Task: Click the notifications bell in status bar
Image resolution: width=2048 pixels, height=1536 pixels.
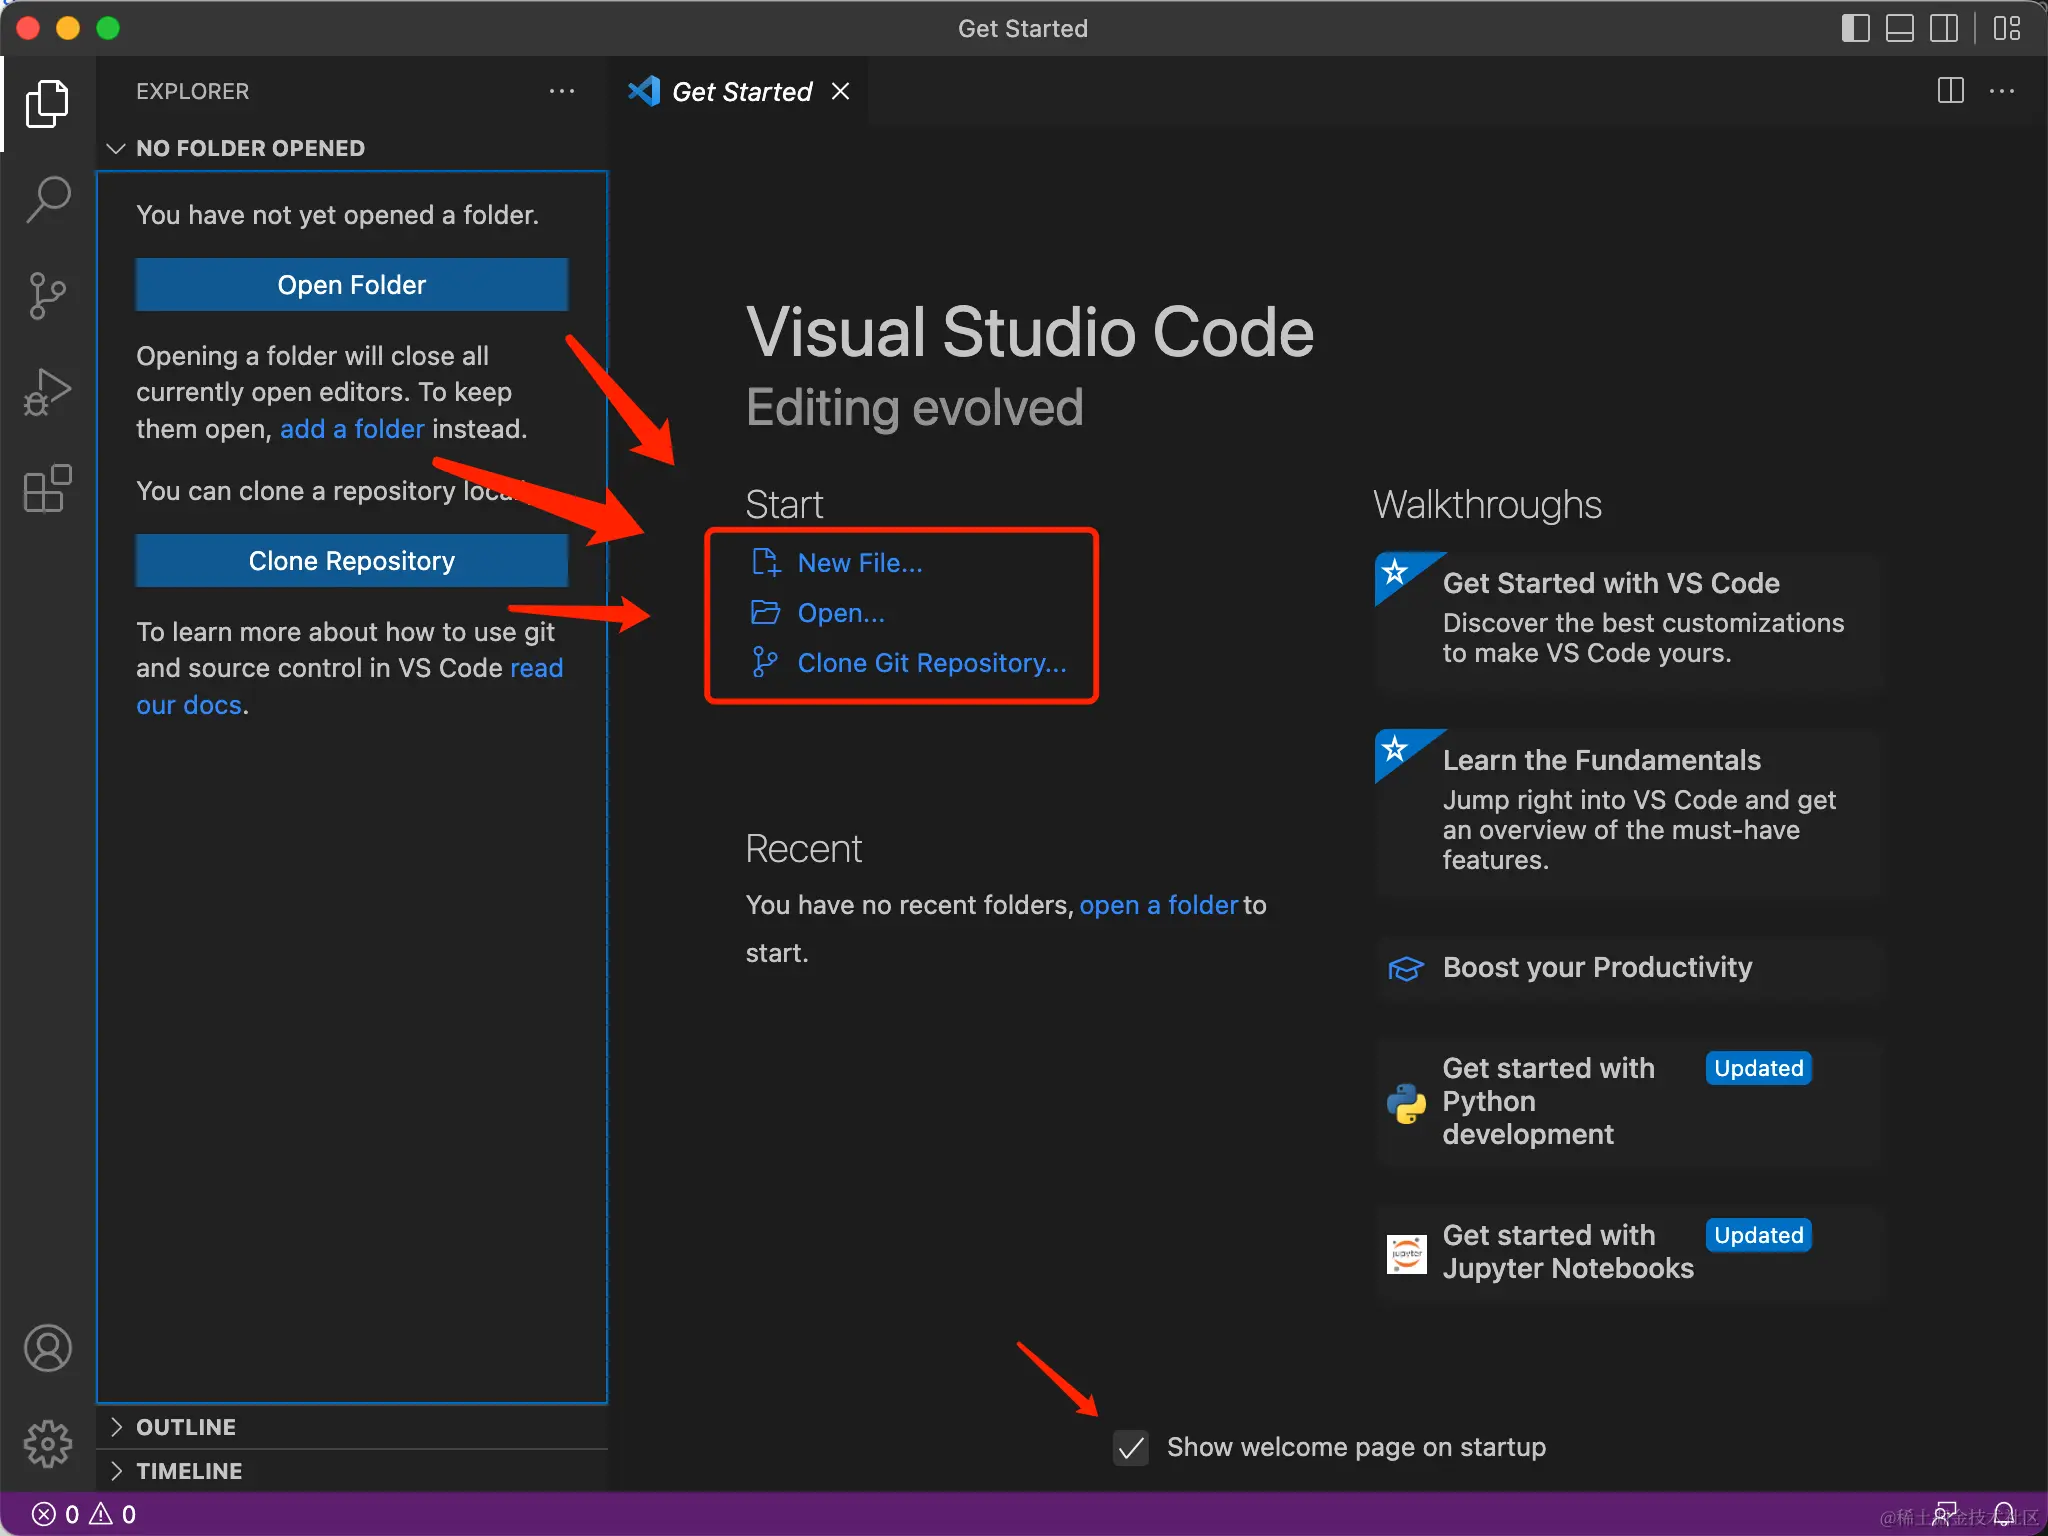Action: pyautogui.click(x=2004, y=1514)
